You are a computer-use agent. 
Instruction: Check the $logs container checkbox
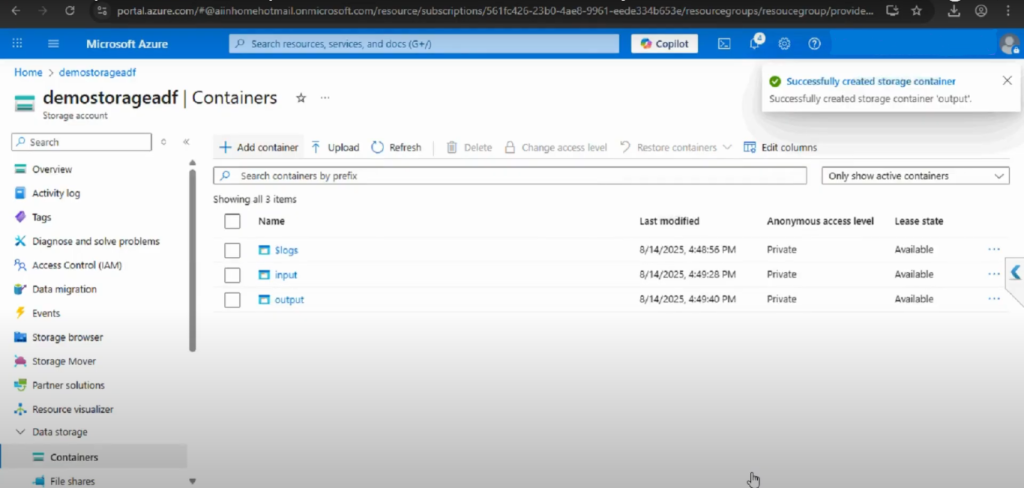click(232, 250)
